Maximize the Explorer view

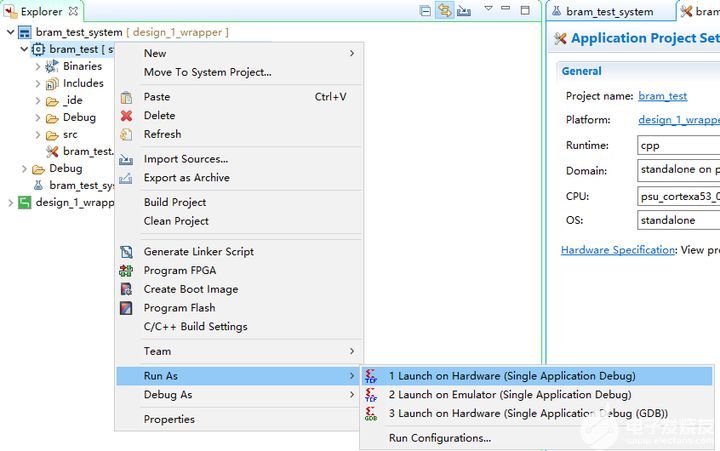click(525, 10)
